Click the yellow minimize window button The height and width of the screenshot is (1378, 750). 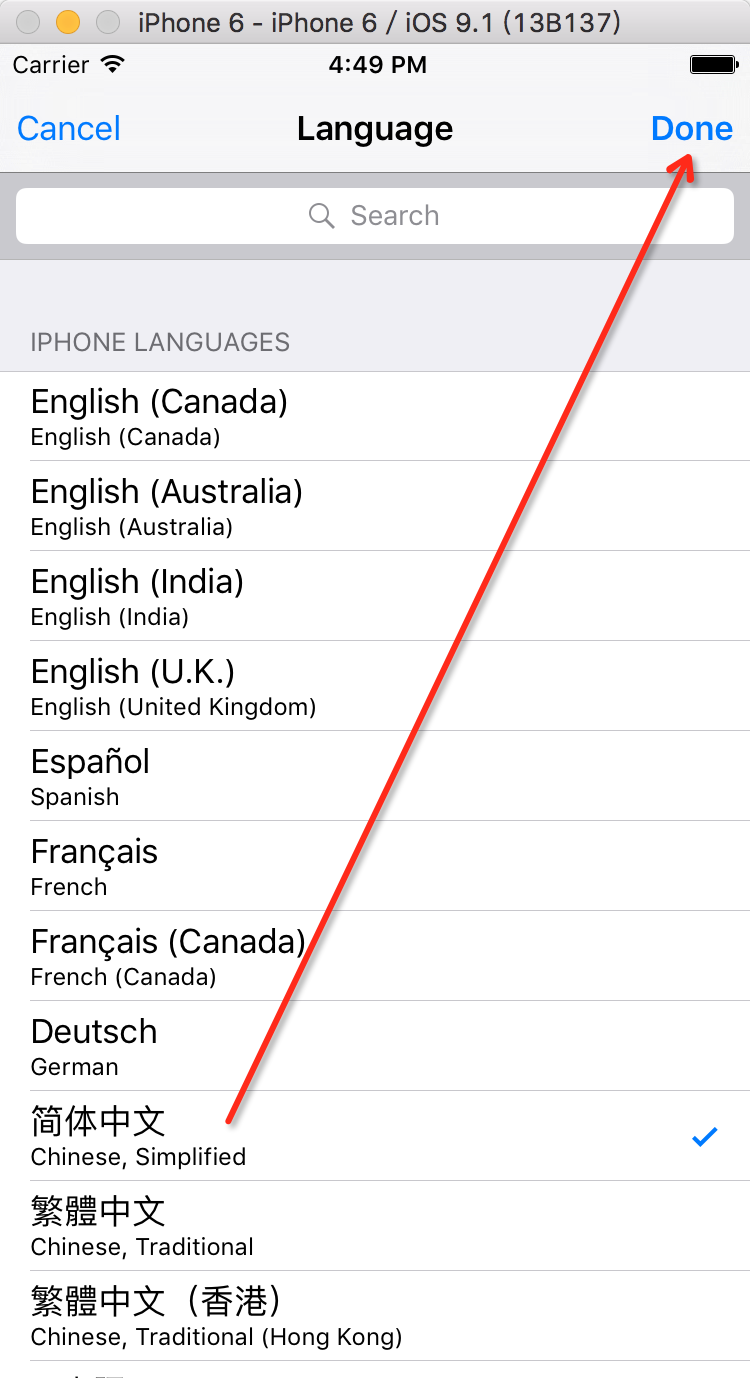[x=67, y=22]
